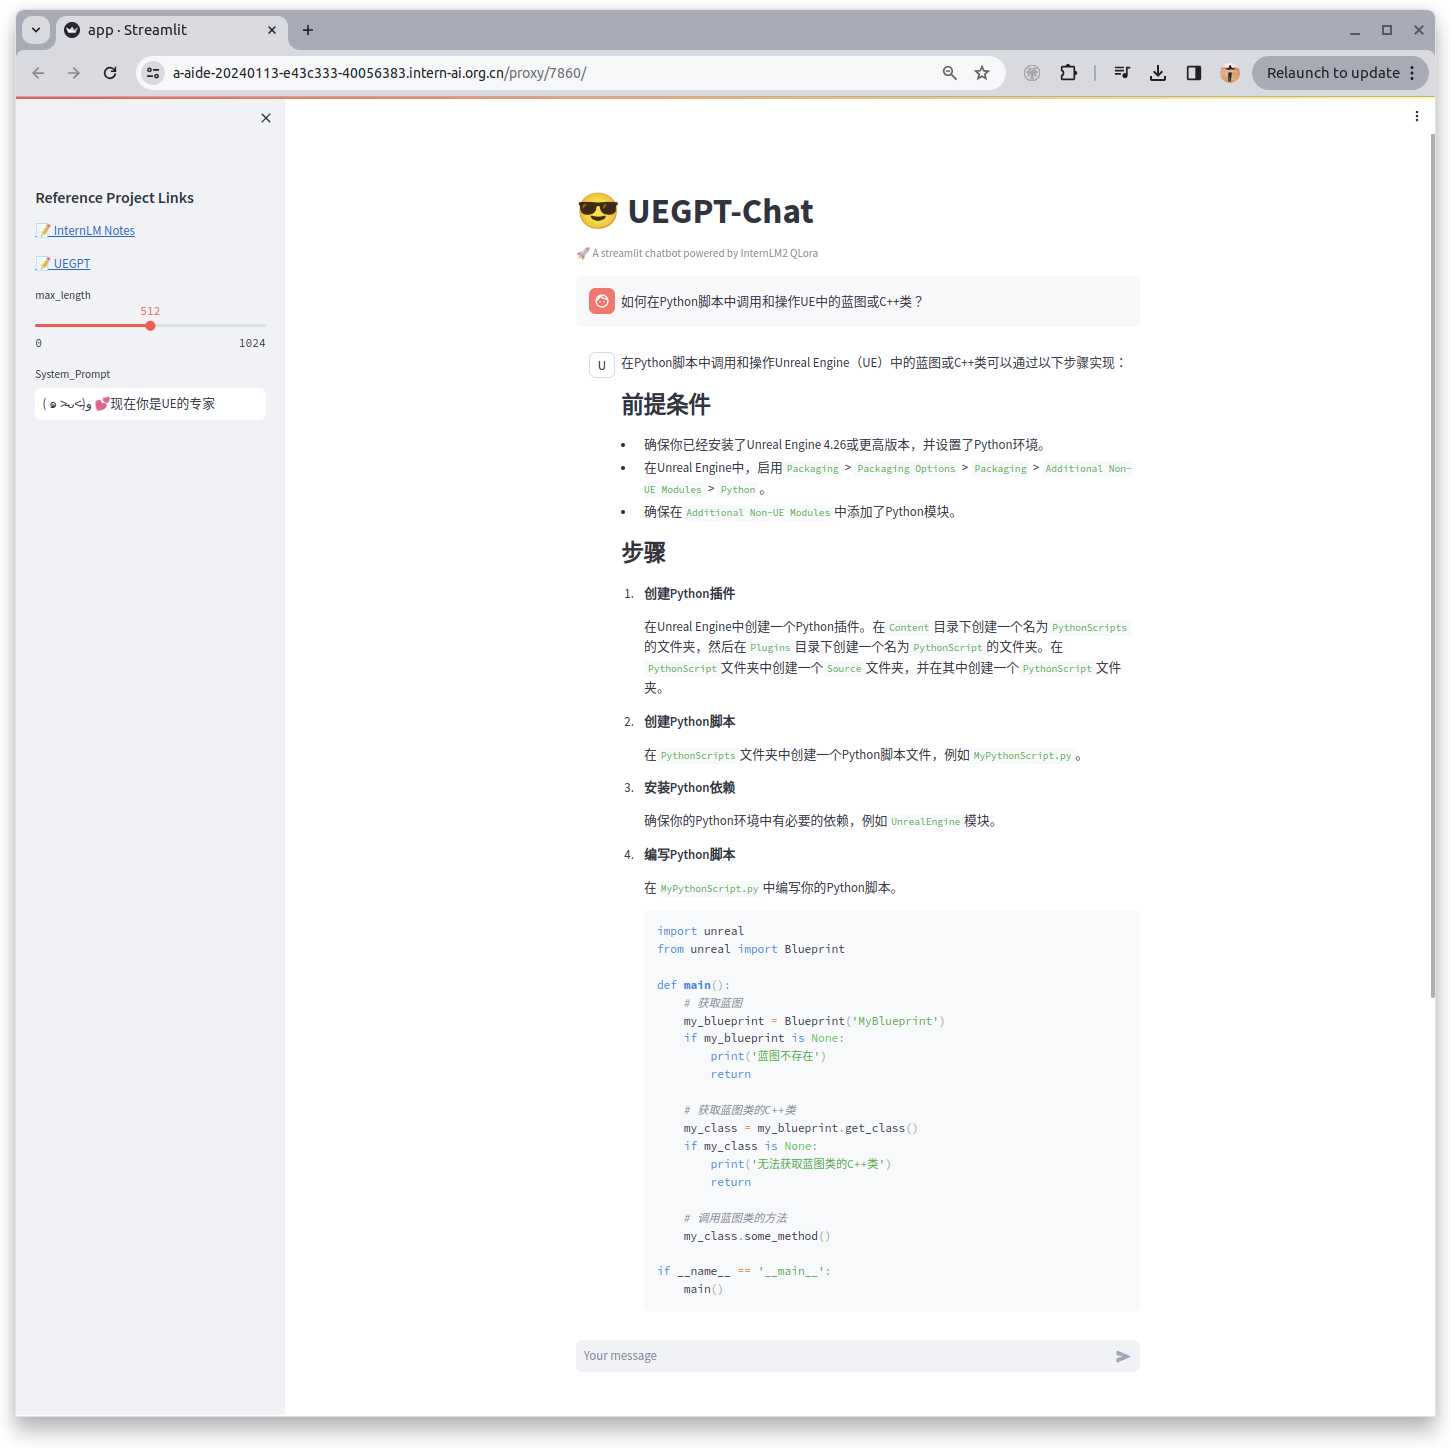
Task: Open the tab search dropdown arrow
Action: pyautogui.click(x=36, y=30)
